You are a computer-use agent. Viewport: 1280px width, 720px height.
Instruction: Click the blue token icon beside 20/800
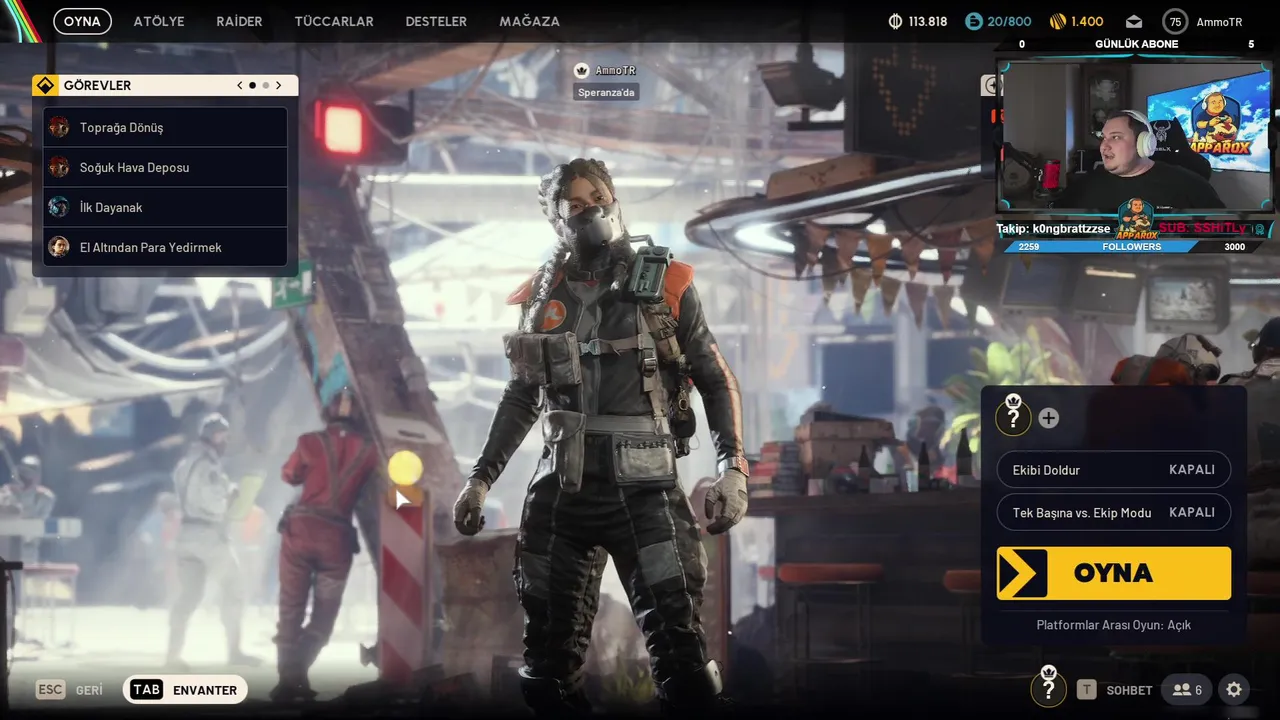pyautogui.click(x=973, y=21)
